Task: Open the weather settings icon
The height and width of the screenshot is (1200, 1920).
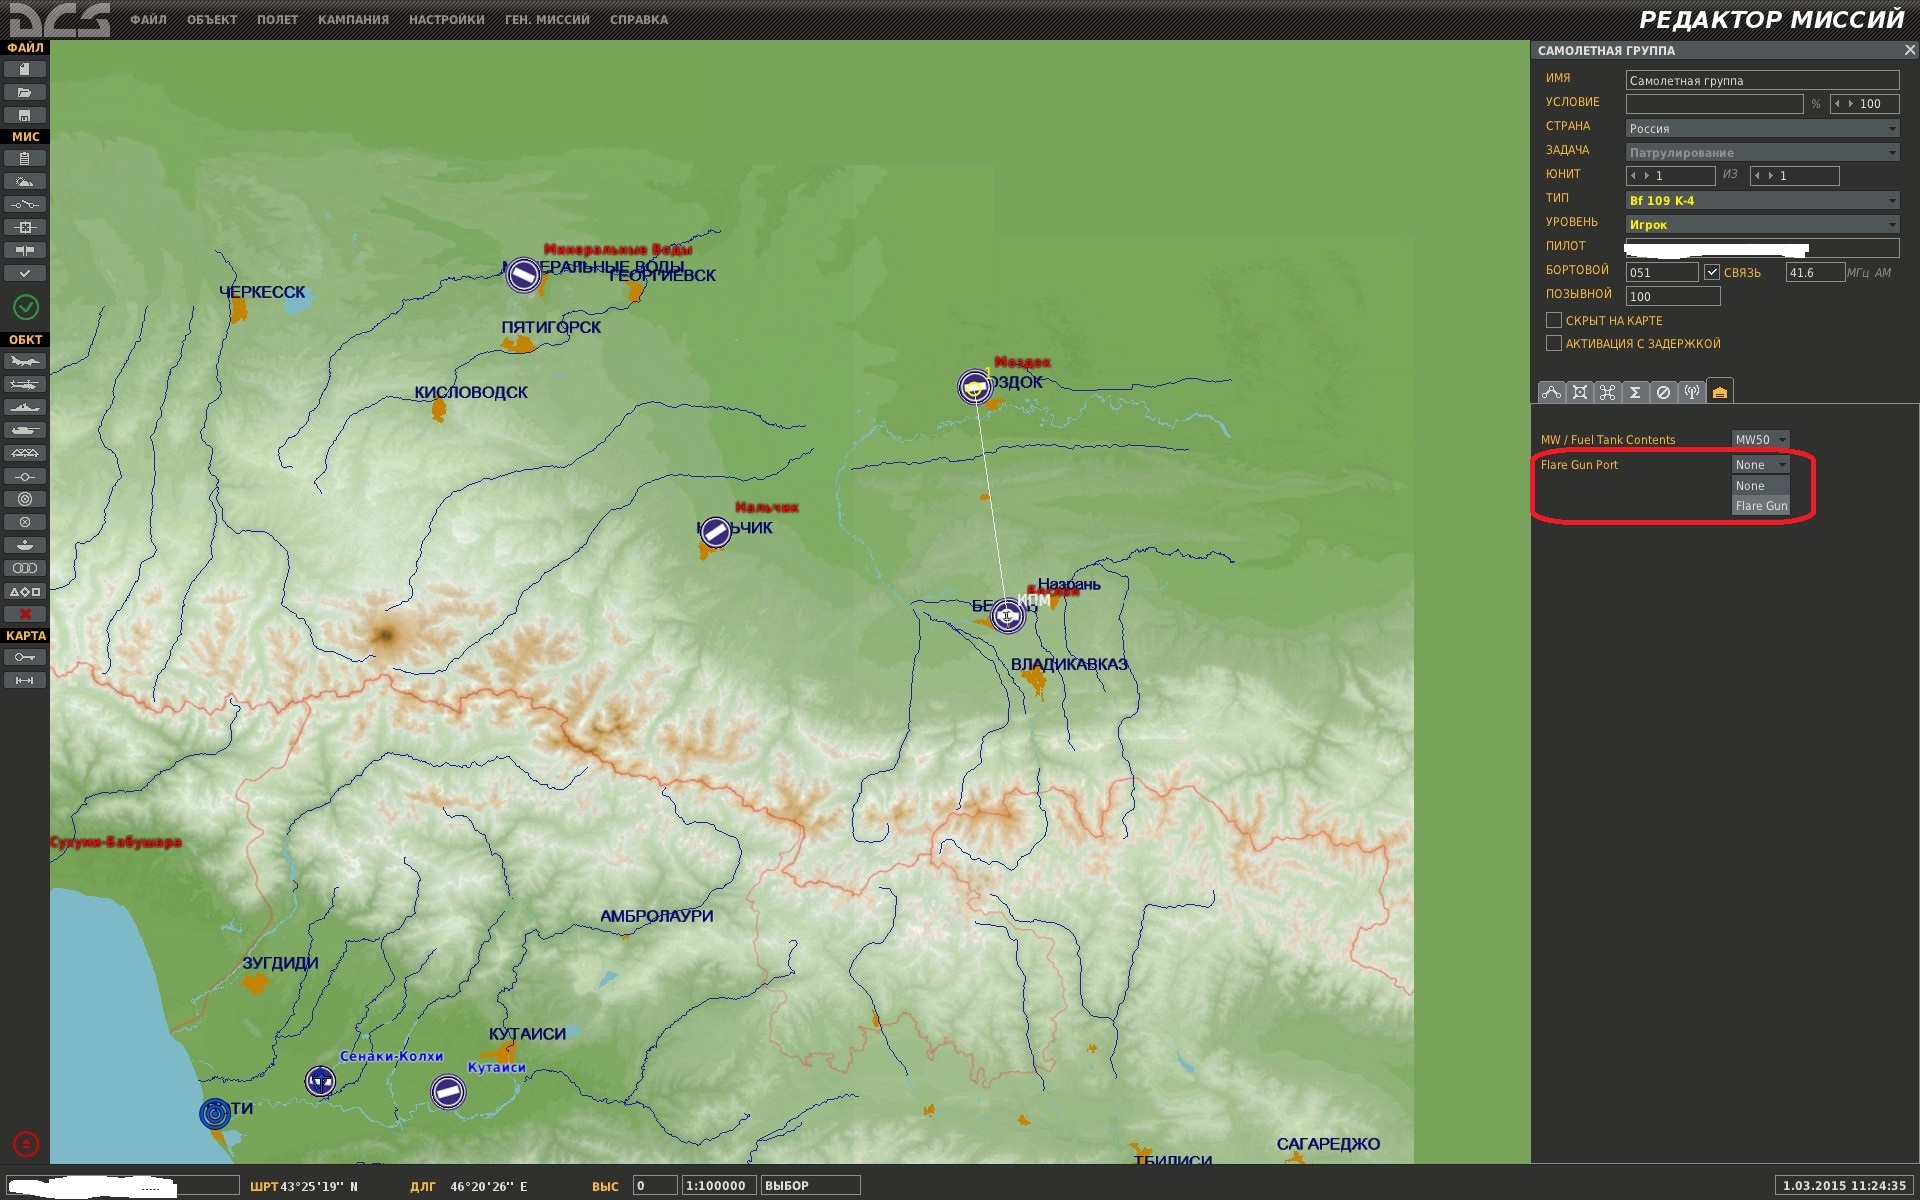Action: point(25,181)
